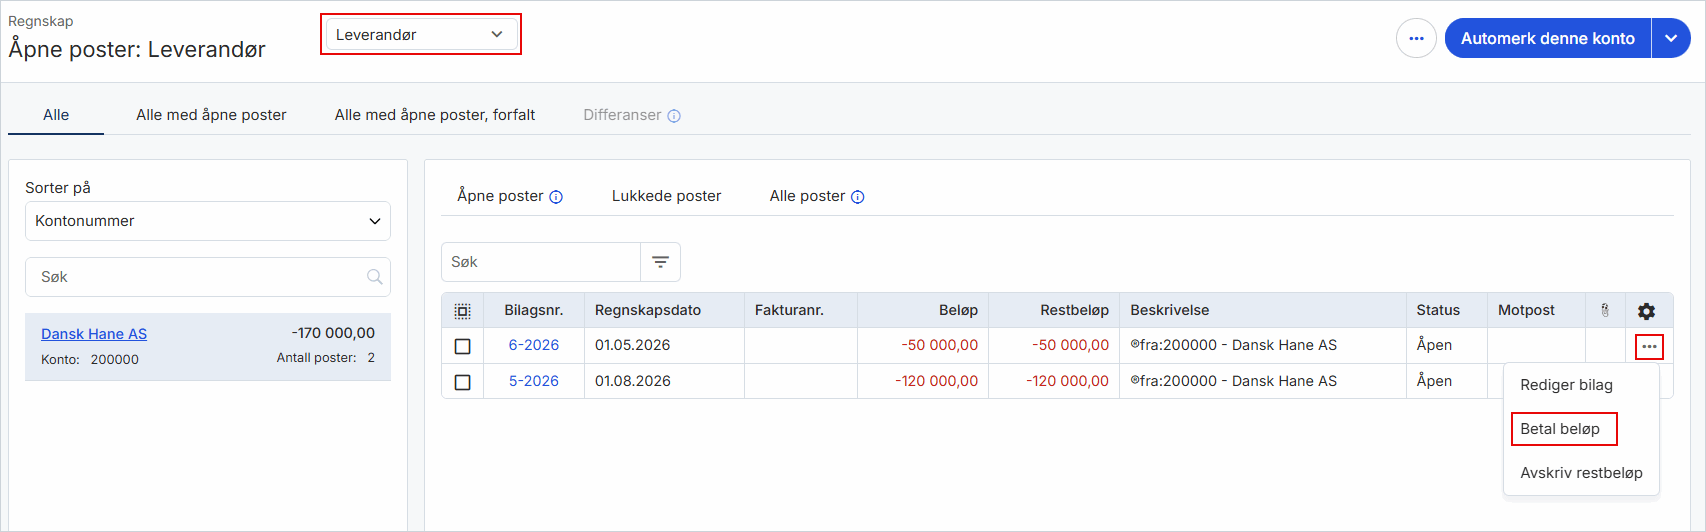1706x532 pixels.
Task: Click the select-all icon in table header
Action: coord(462,311)
